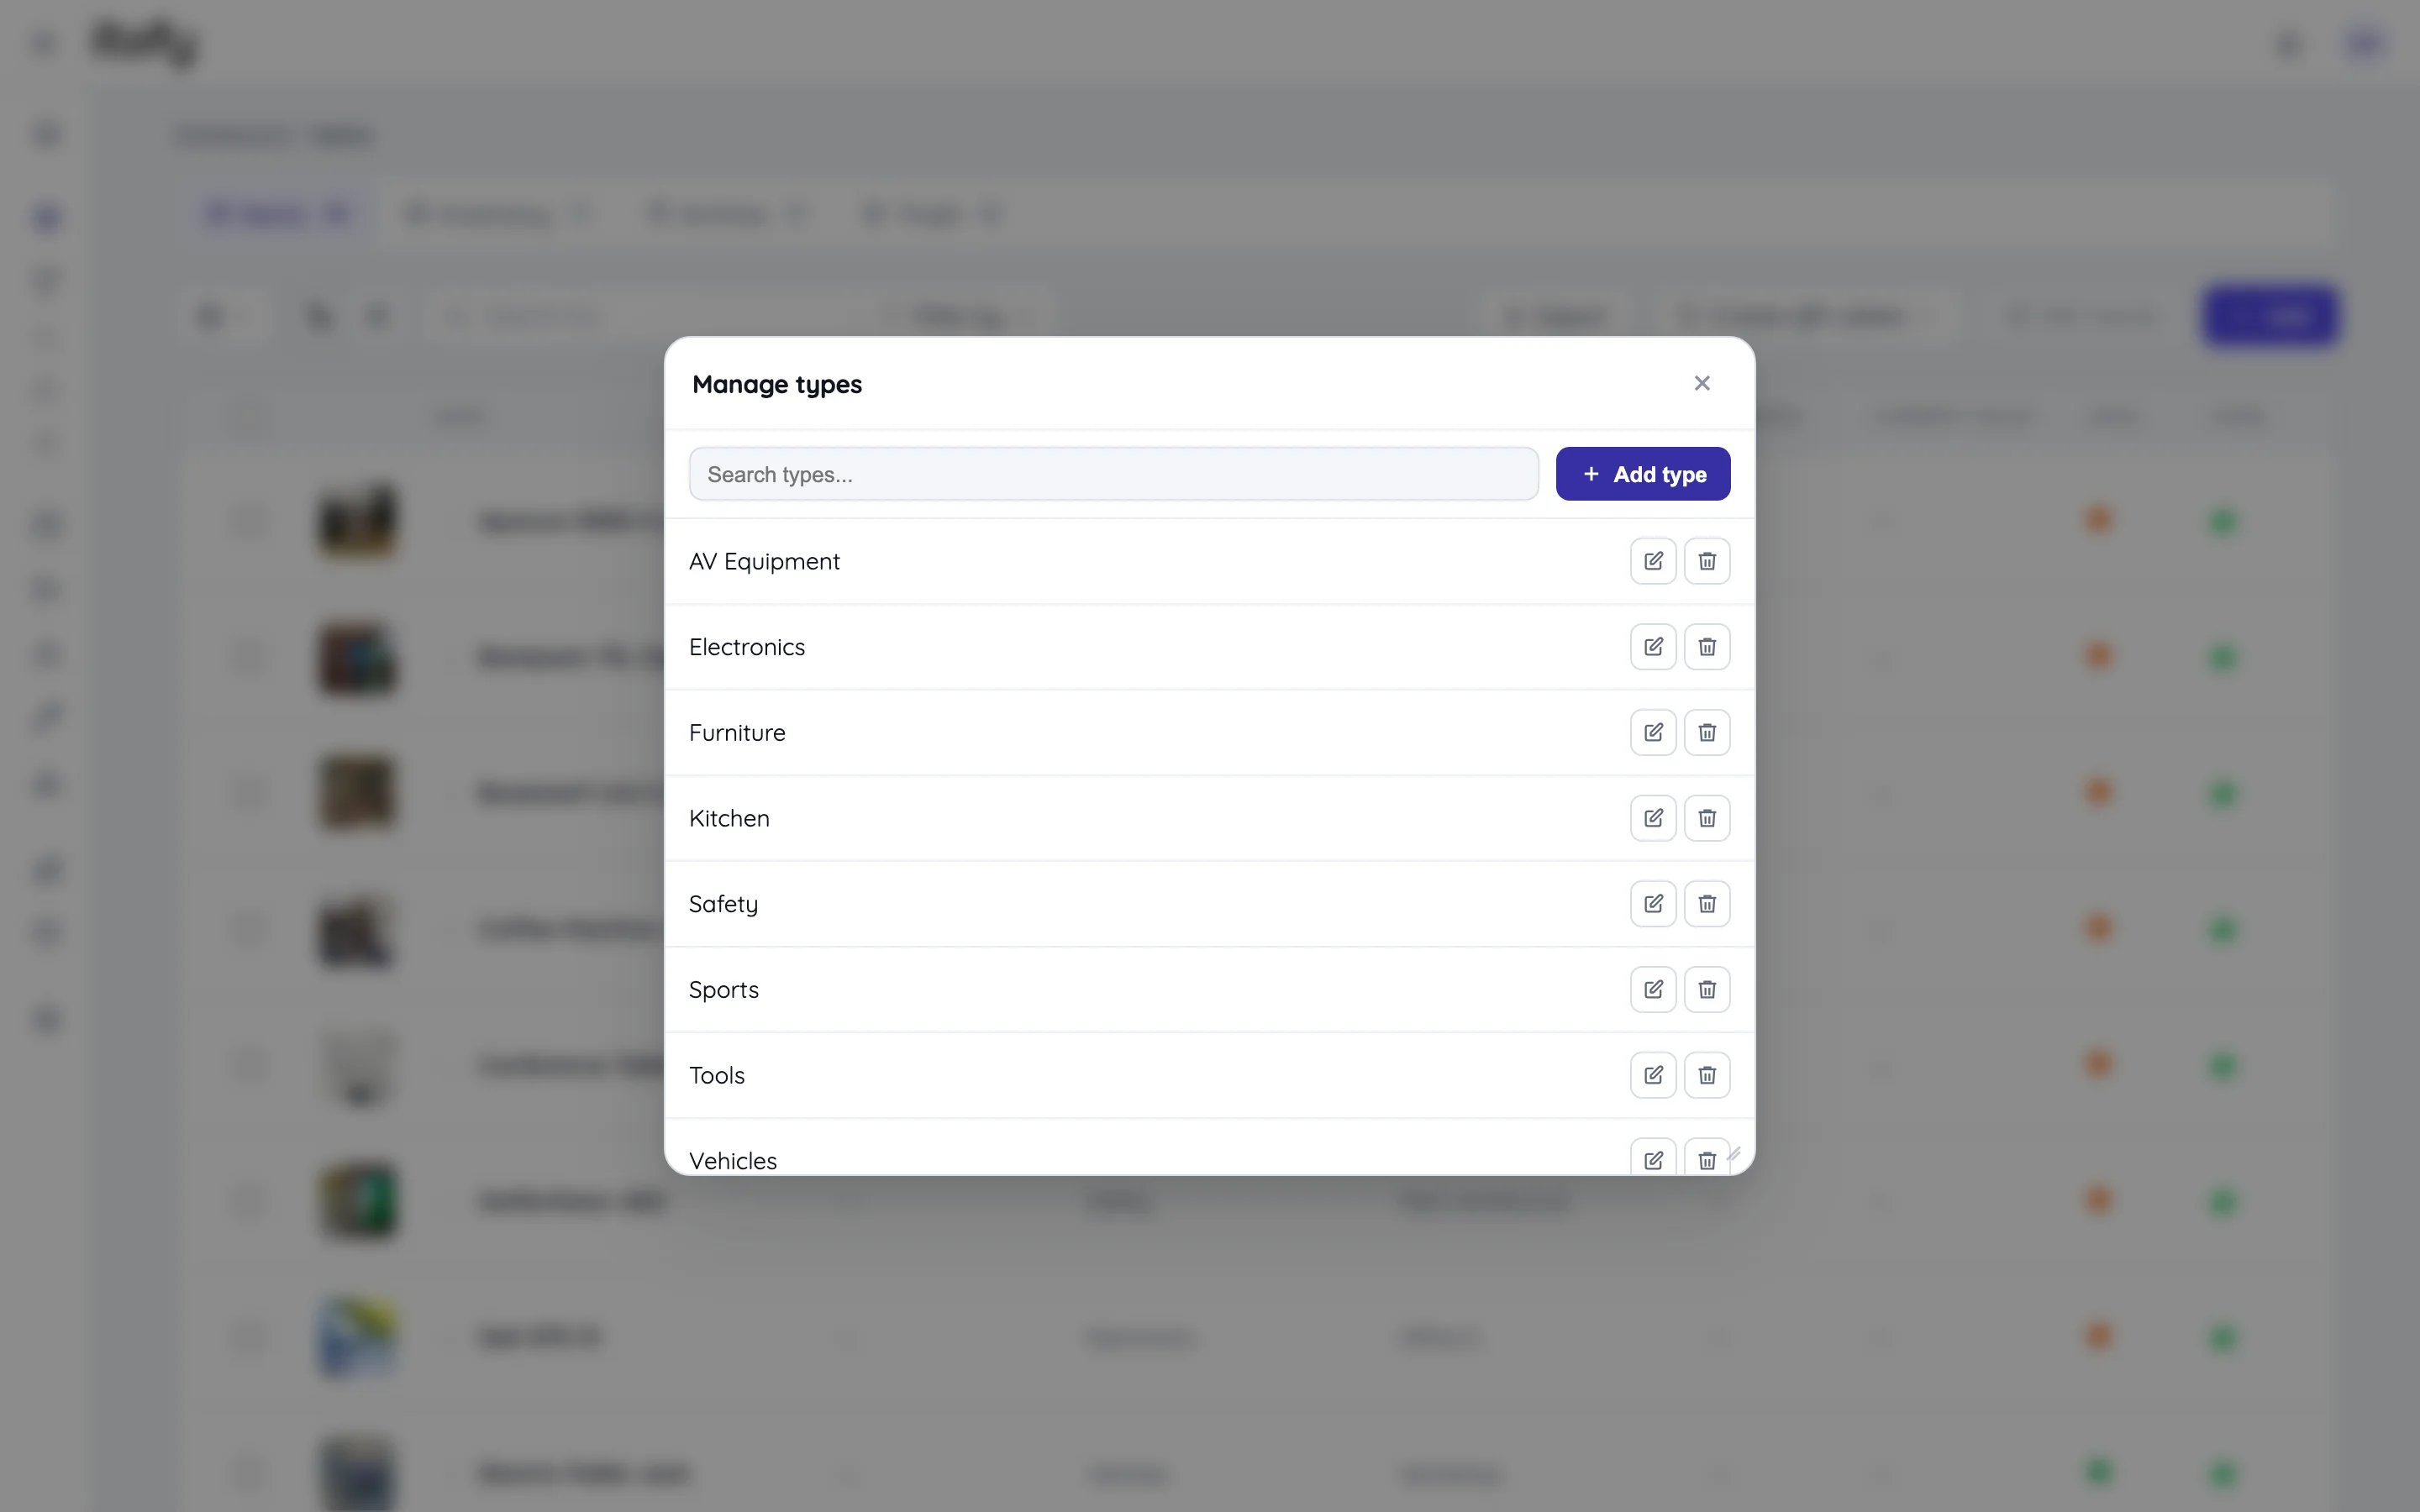Select the Safety label

[x=723, y=905]
